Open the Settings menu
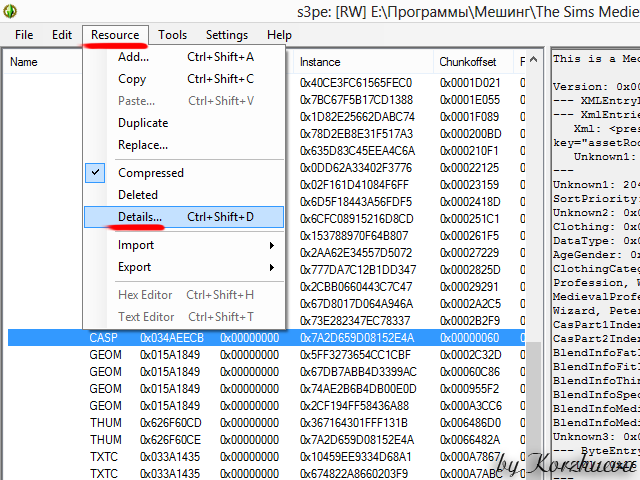 [x=226, y=35]
